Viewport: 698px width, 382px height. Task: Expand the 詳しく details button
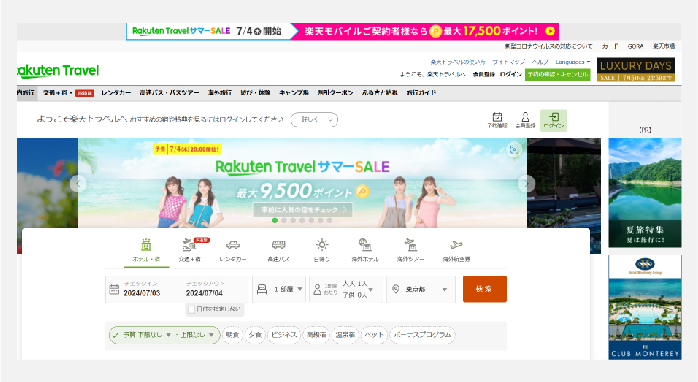pos(314,119)
